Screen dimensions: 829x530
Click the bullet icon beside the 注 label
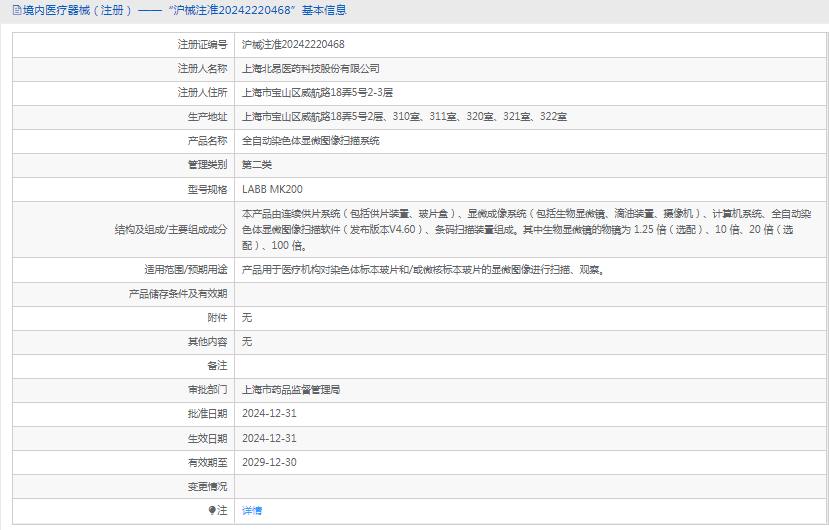pyautogui.click(x=212, y=510)
